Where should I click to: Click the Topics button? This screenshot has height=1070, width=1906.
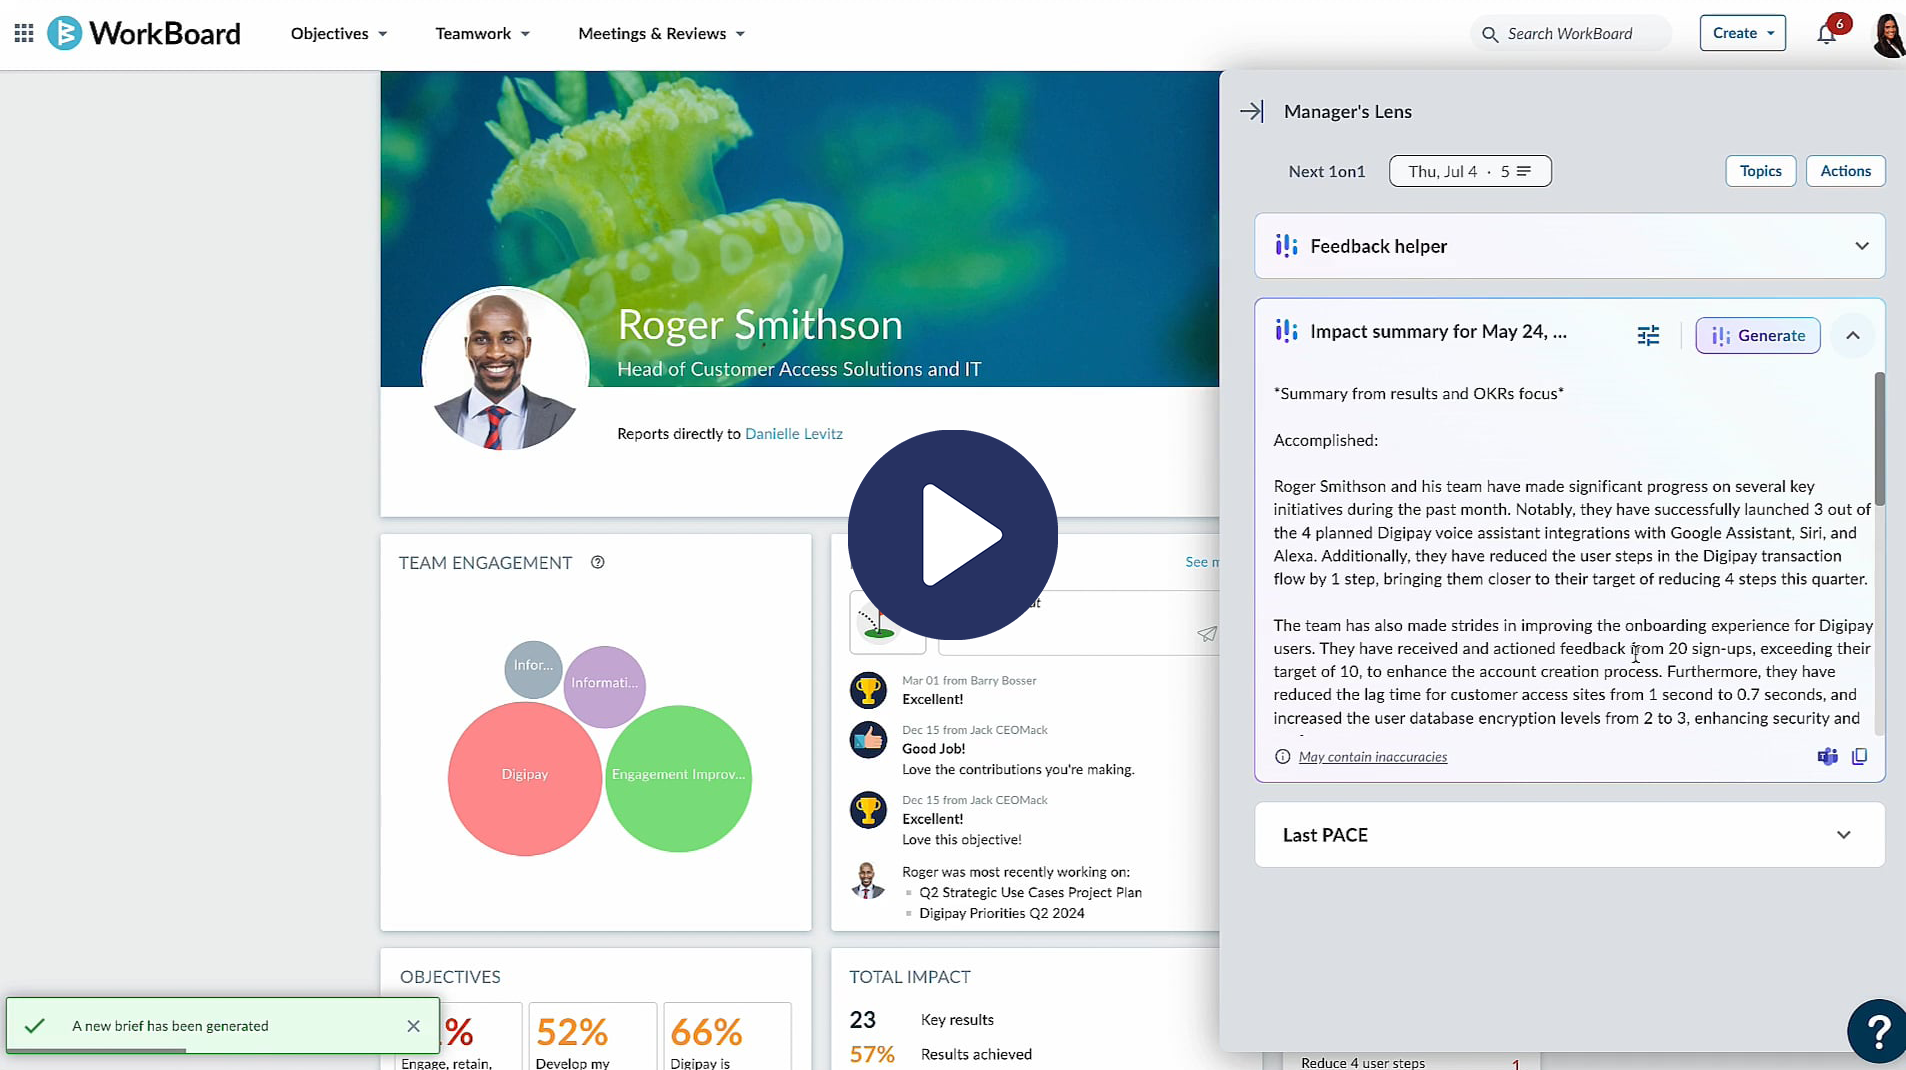point(1760,171)
